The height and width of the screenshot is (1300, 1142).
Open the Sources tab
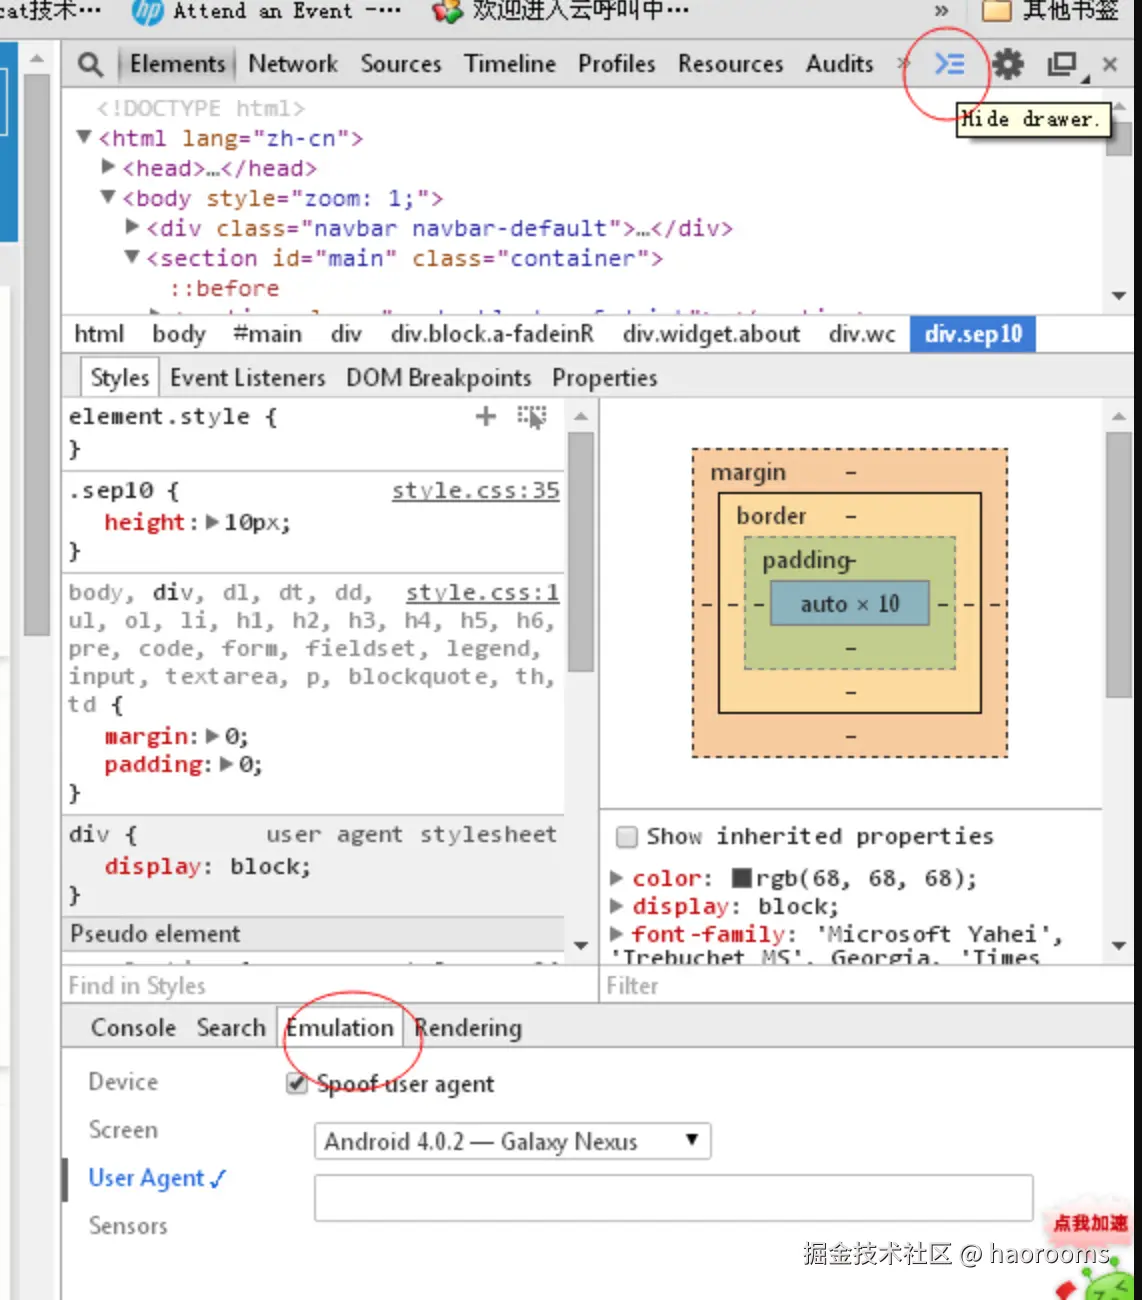pyautogui.click(x=401, y=64)
